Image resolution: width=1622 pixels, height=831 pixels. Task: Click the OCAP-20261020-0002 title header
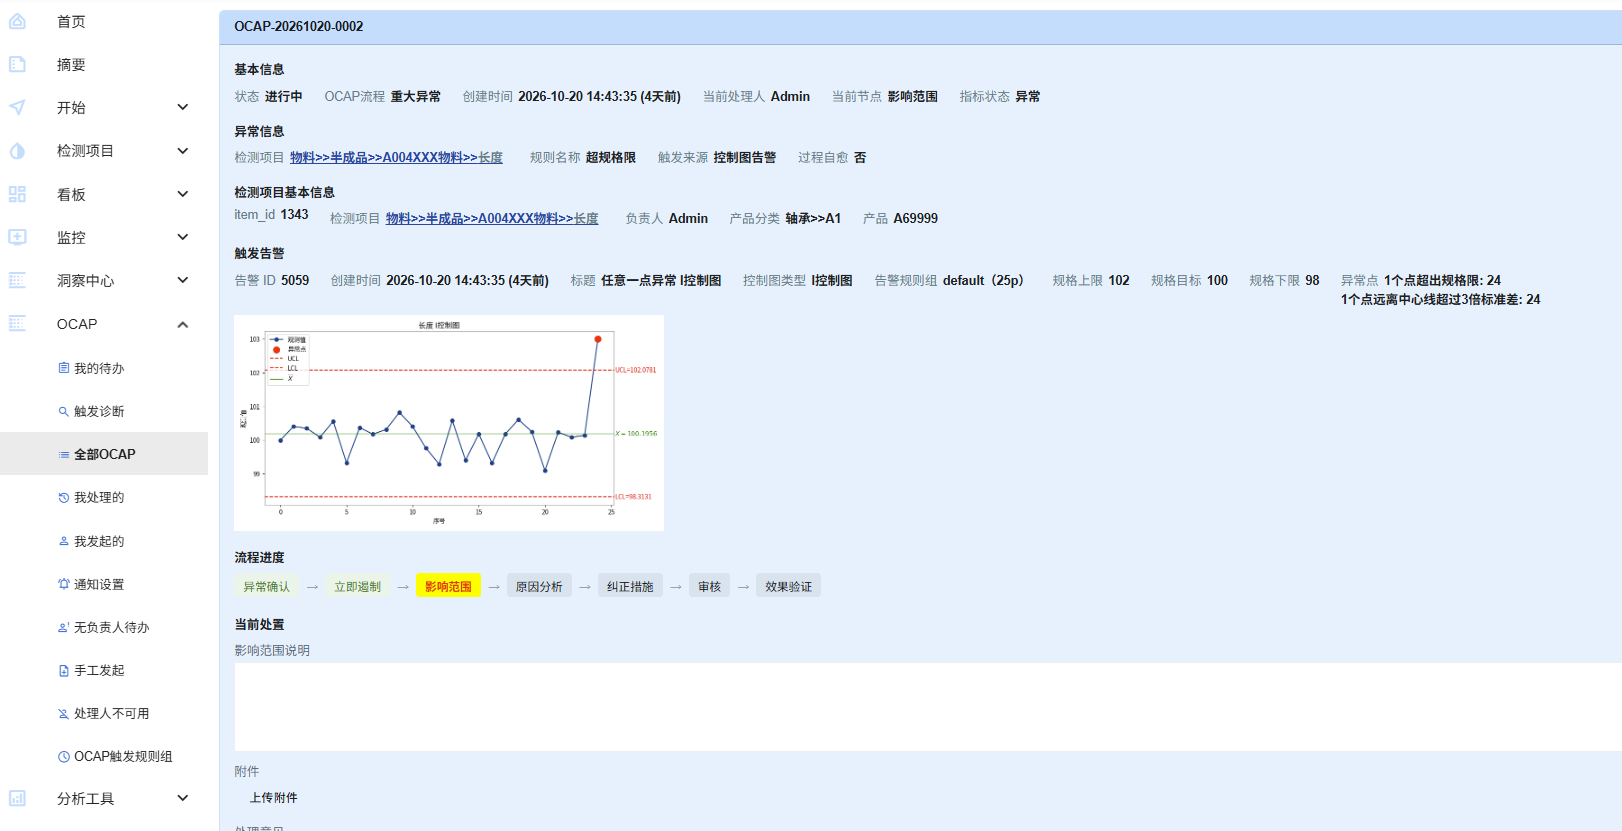[299, 27]
